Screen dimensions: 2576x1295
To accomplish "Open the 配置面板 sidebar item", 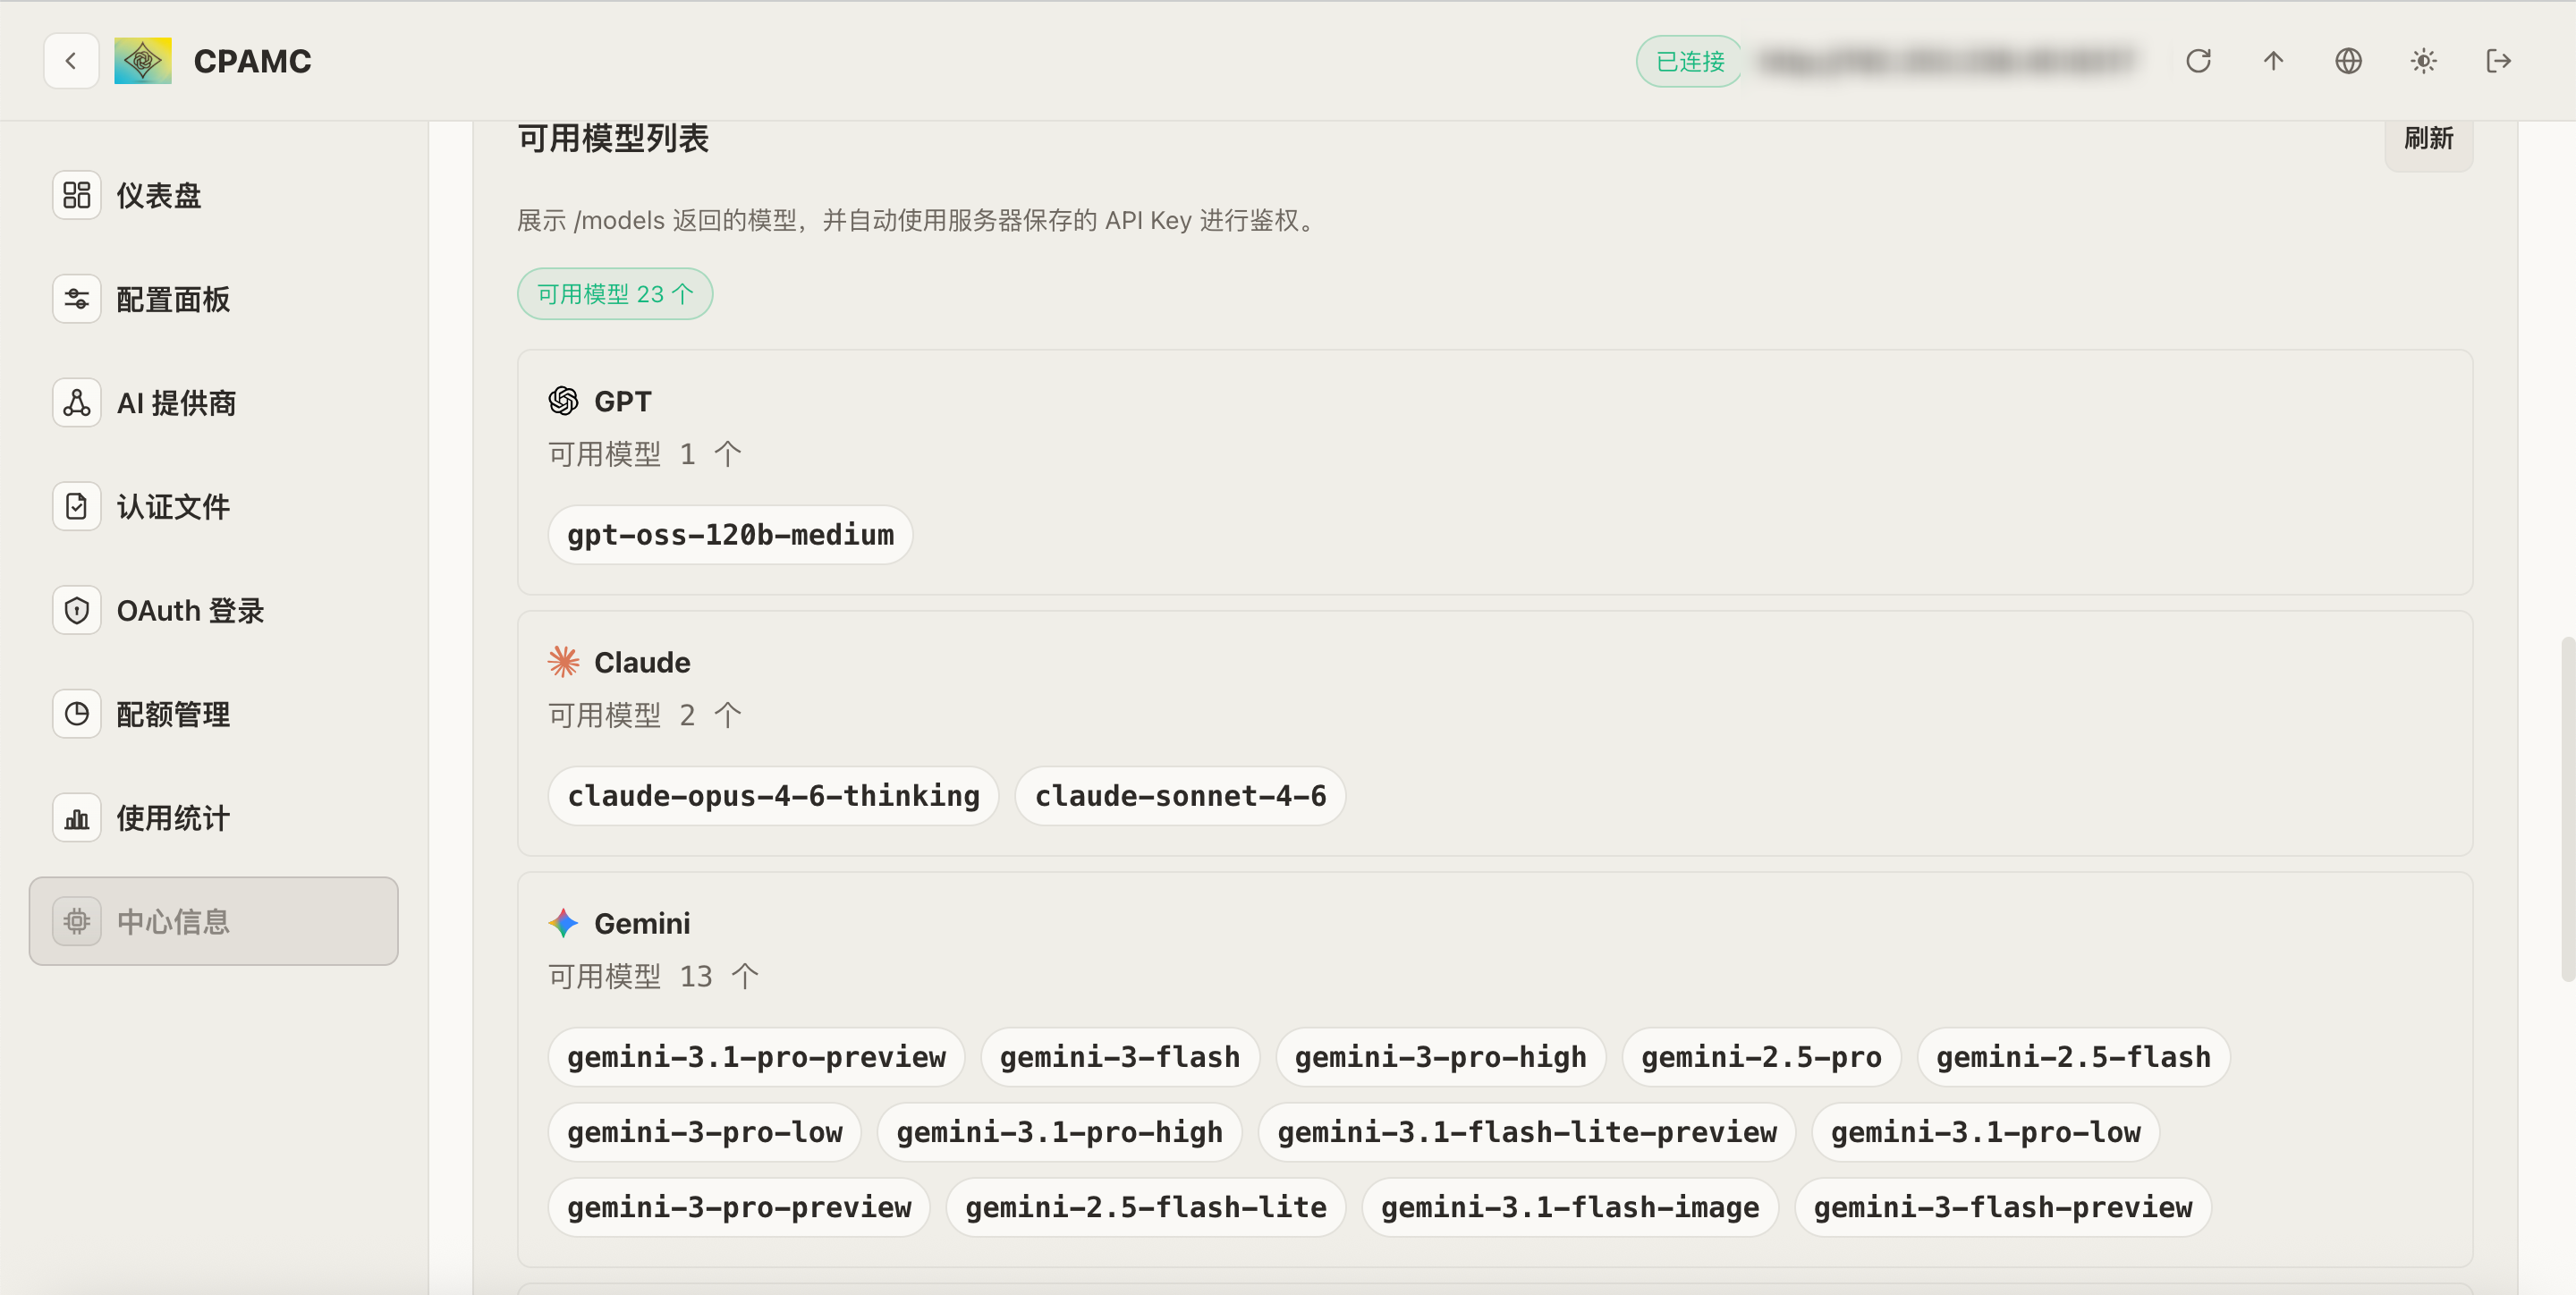I will tap(172, 299).
